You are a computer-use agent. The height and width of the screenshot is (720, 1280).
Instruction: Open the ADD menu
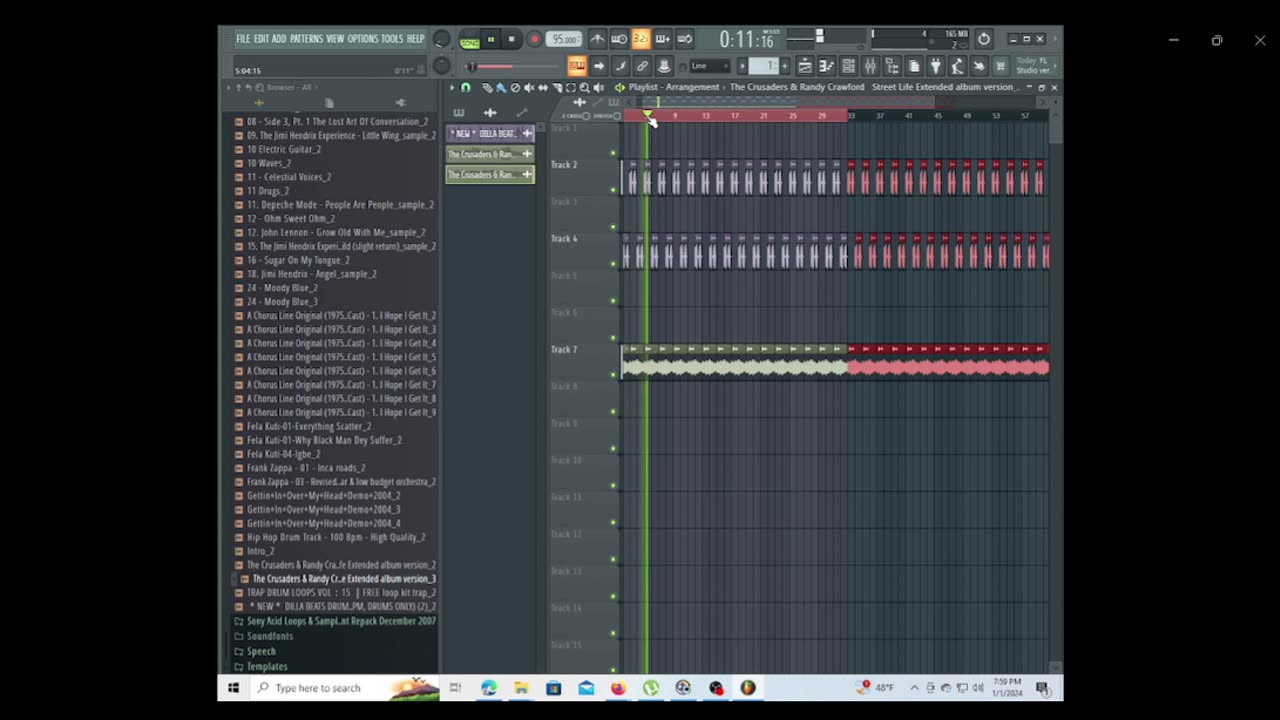point(279,39)
